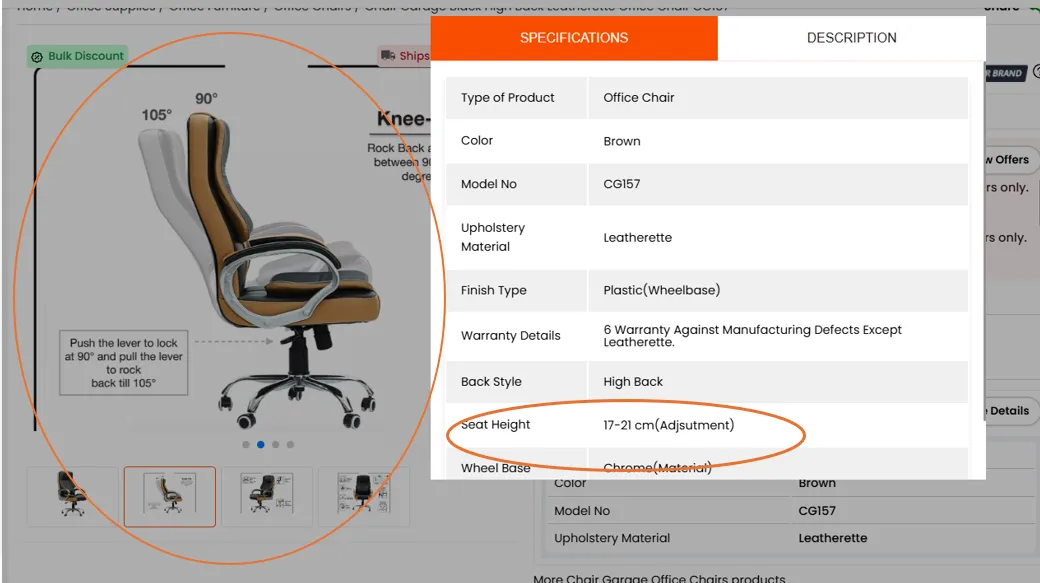Open the Offers button on right

[1009, 160]
